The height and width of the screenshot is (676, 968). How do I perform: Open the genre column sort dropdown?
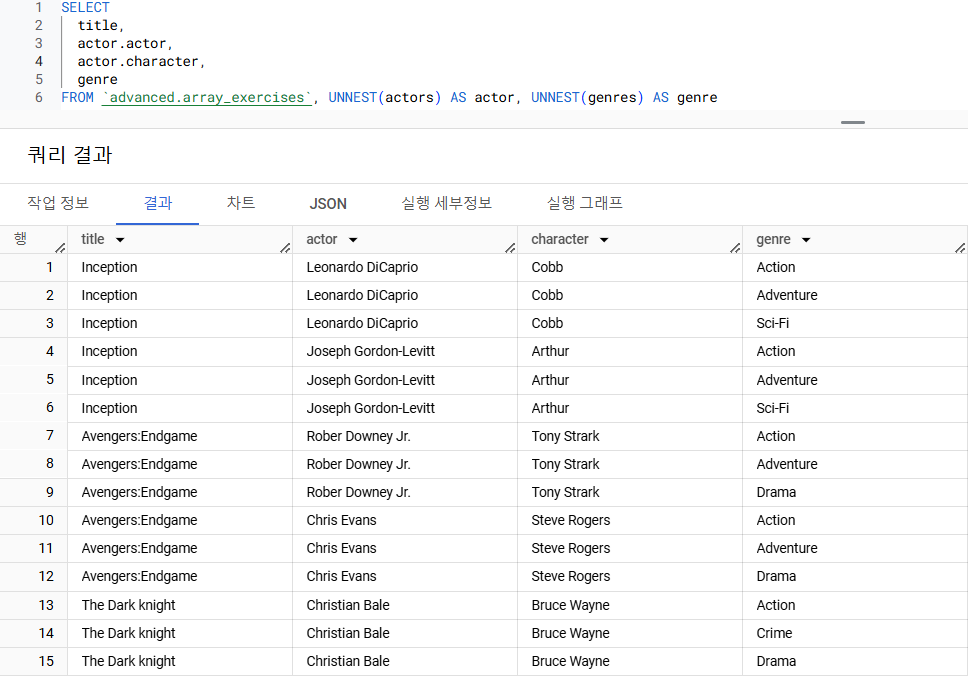[x=806, y=240]
